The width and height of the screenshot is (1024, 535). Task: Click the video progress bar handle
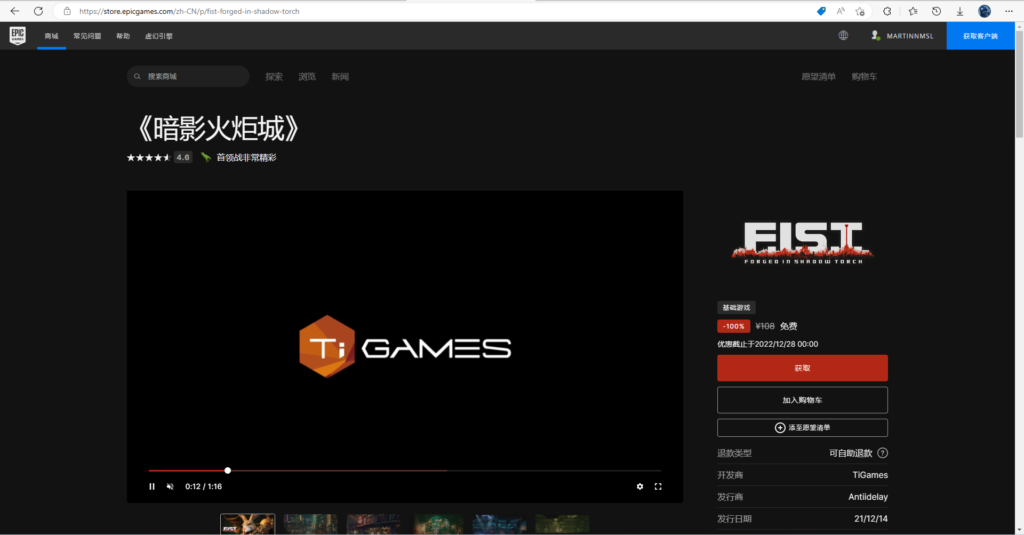coord(227,470)
